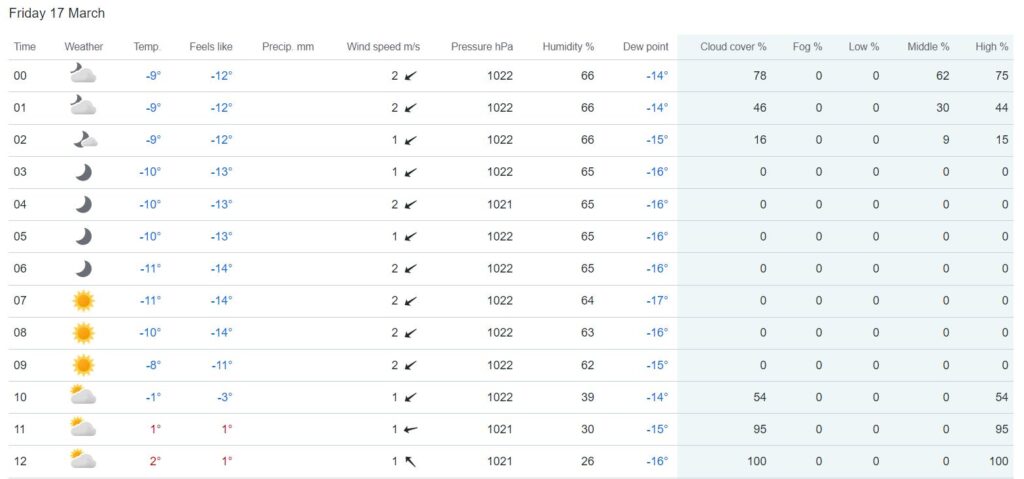Click the wind direction arrow at 12 hour
The width and height of the screenshot is (1024, 479).
[x=410, y=461]
